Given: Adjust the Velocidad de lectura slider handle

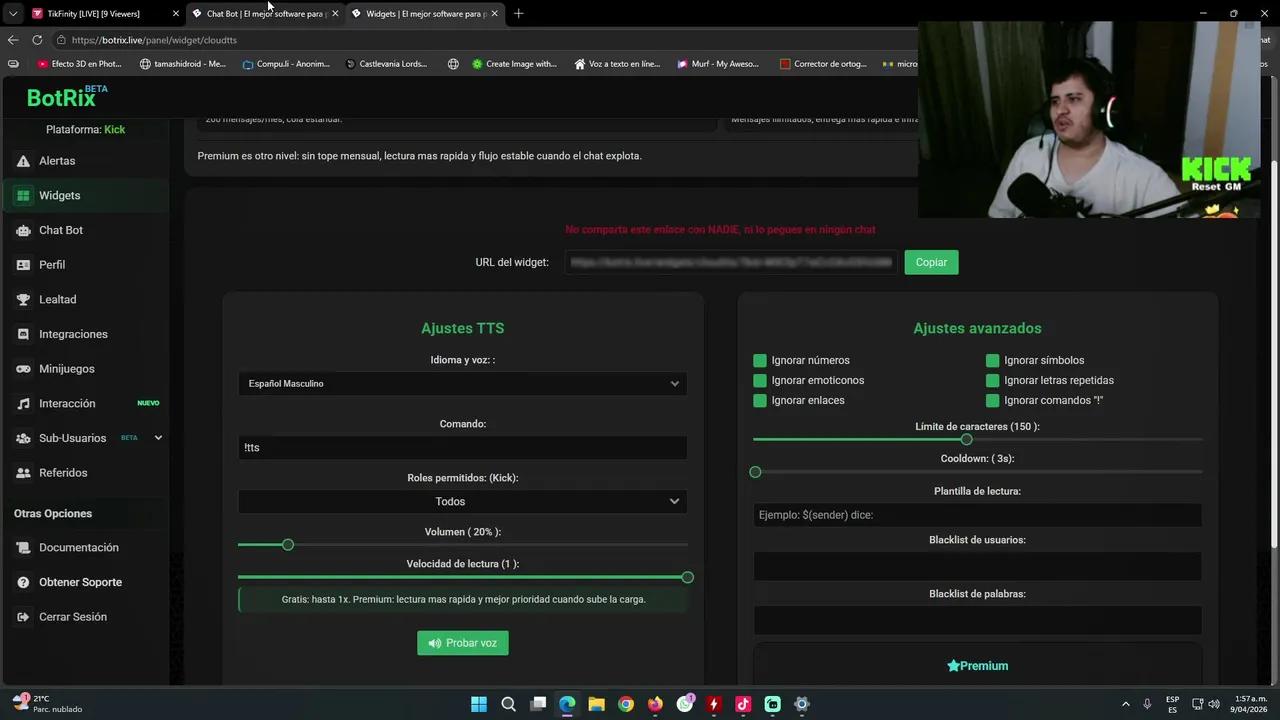Looking at the screenshot, I should (x=687, y=577).
